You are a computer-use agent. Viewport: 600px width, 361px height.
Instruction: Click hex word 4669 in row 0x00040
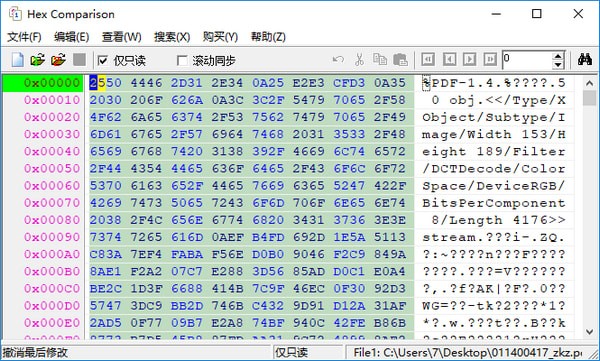point(308,151)
